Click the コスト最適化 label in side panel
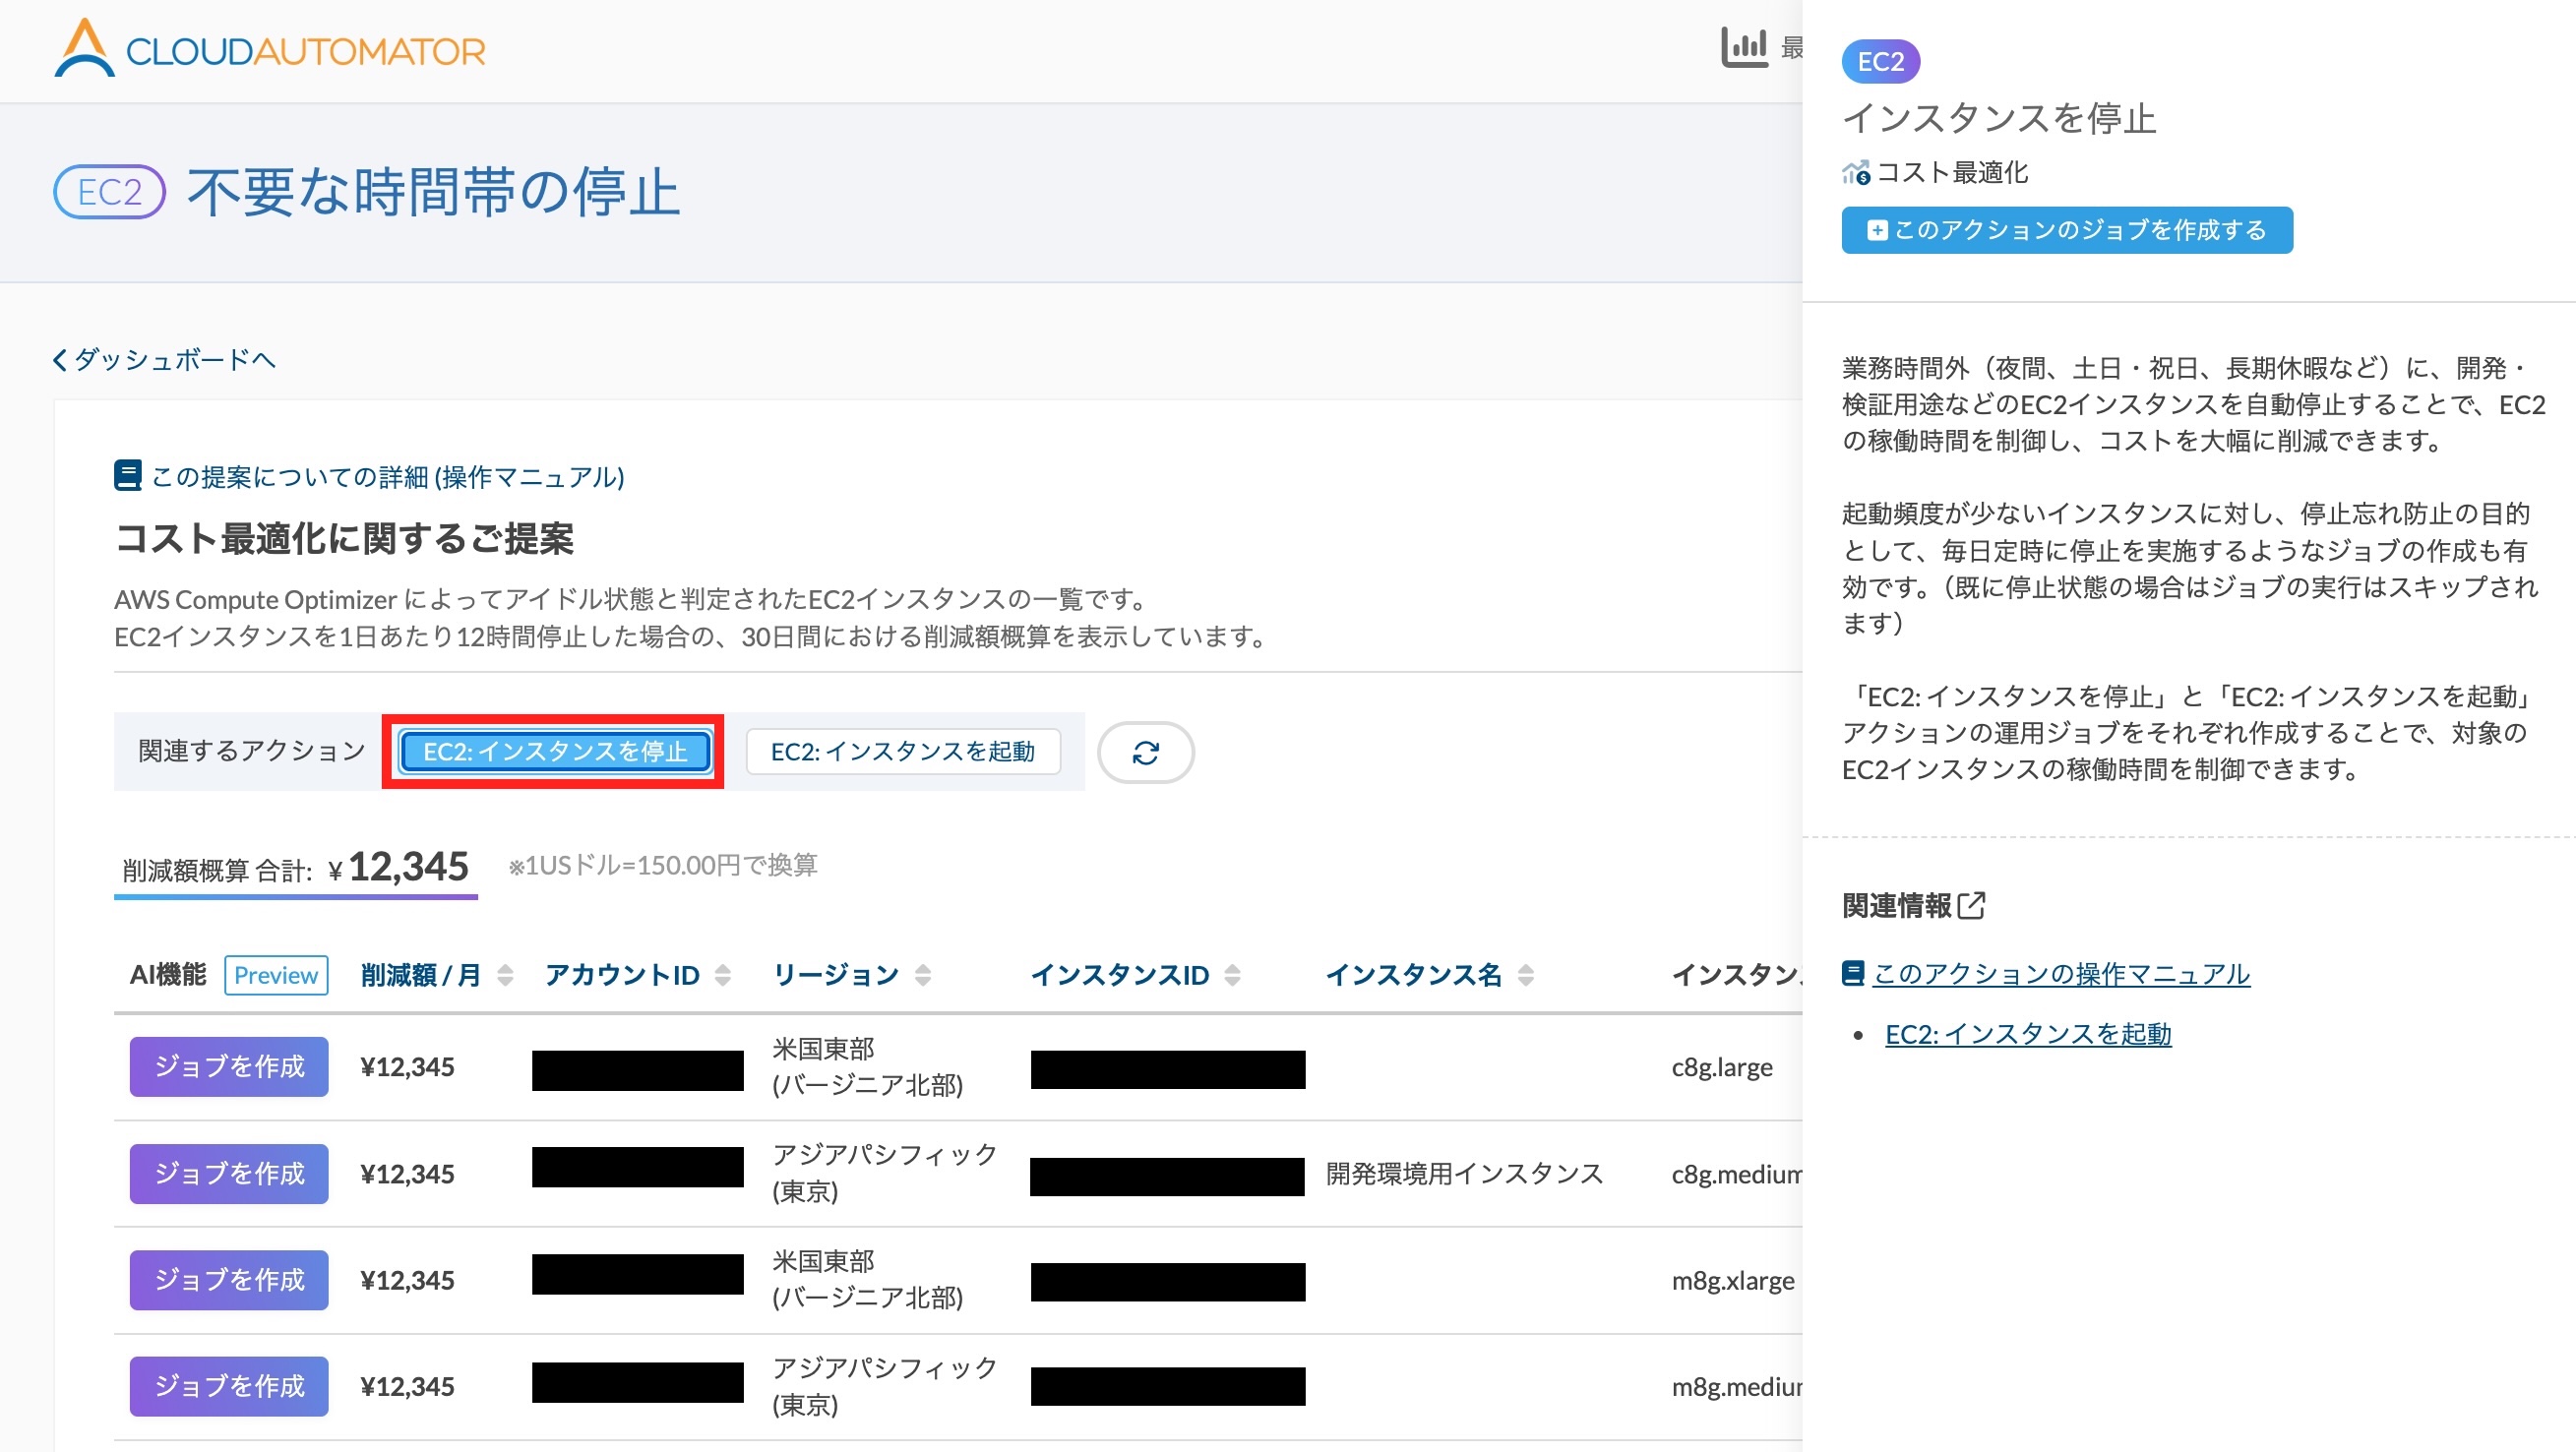 (1952, 173)
